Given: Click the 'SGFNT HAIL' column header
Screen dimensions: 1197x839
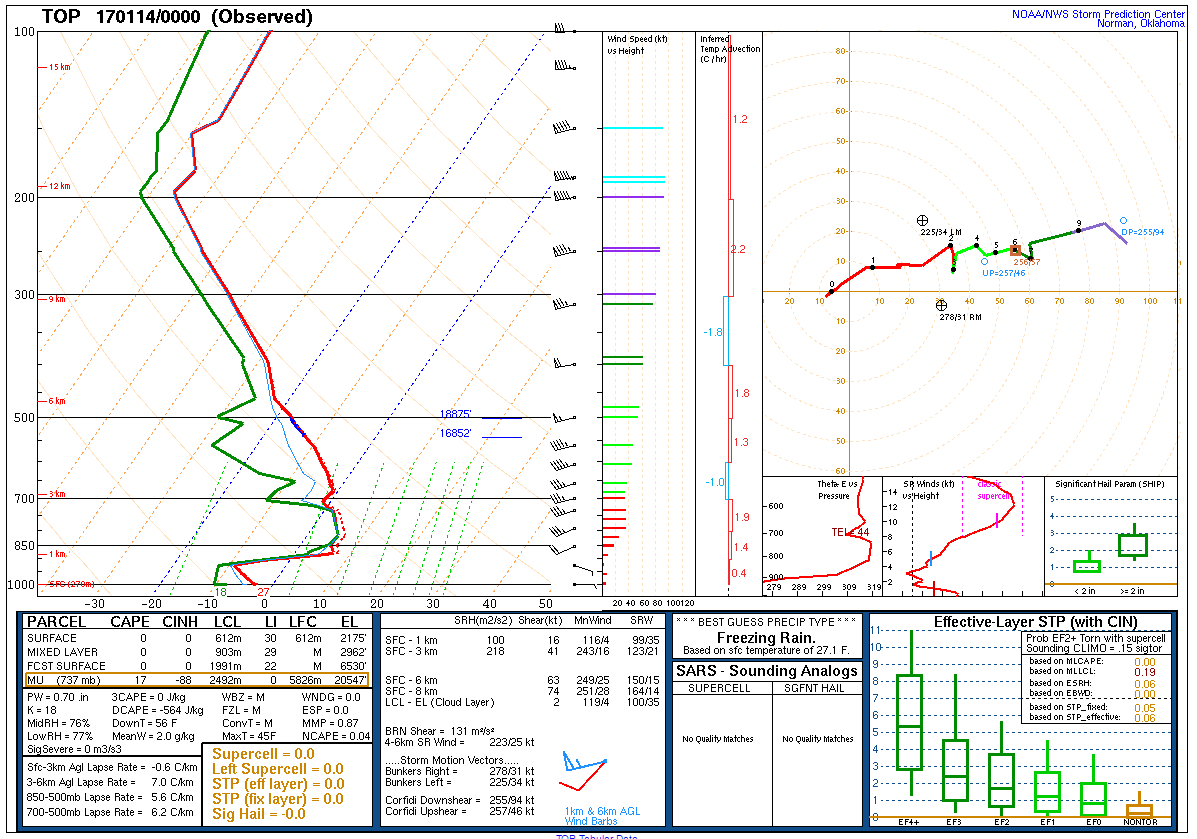Looking at the screenshot, I should (815, 688).
